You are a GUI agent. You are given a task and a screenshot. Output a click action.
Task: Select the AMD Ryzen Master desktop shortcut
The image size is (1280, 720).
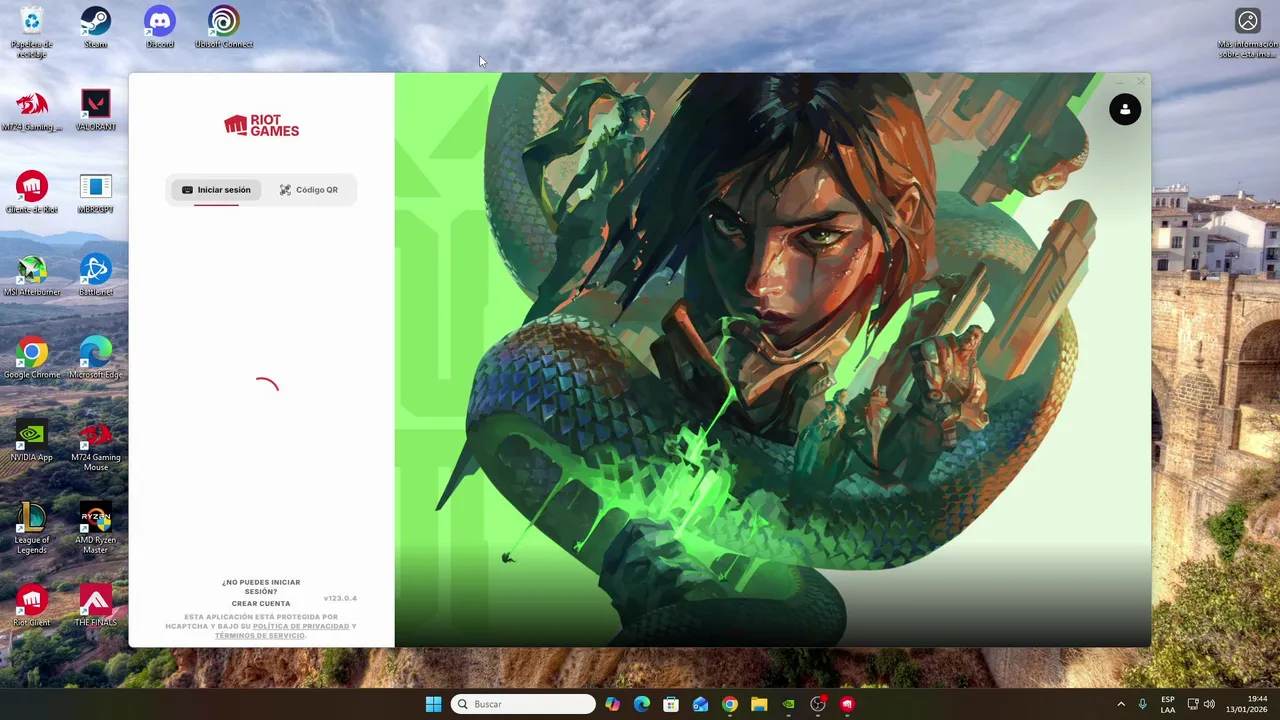95,528
